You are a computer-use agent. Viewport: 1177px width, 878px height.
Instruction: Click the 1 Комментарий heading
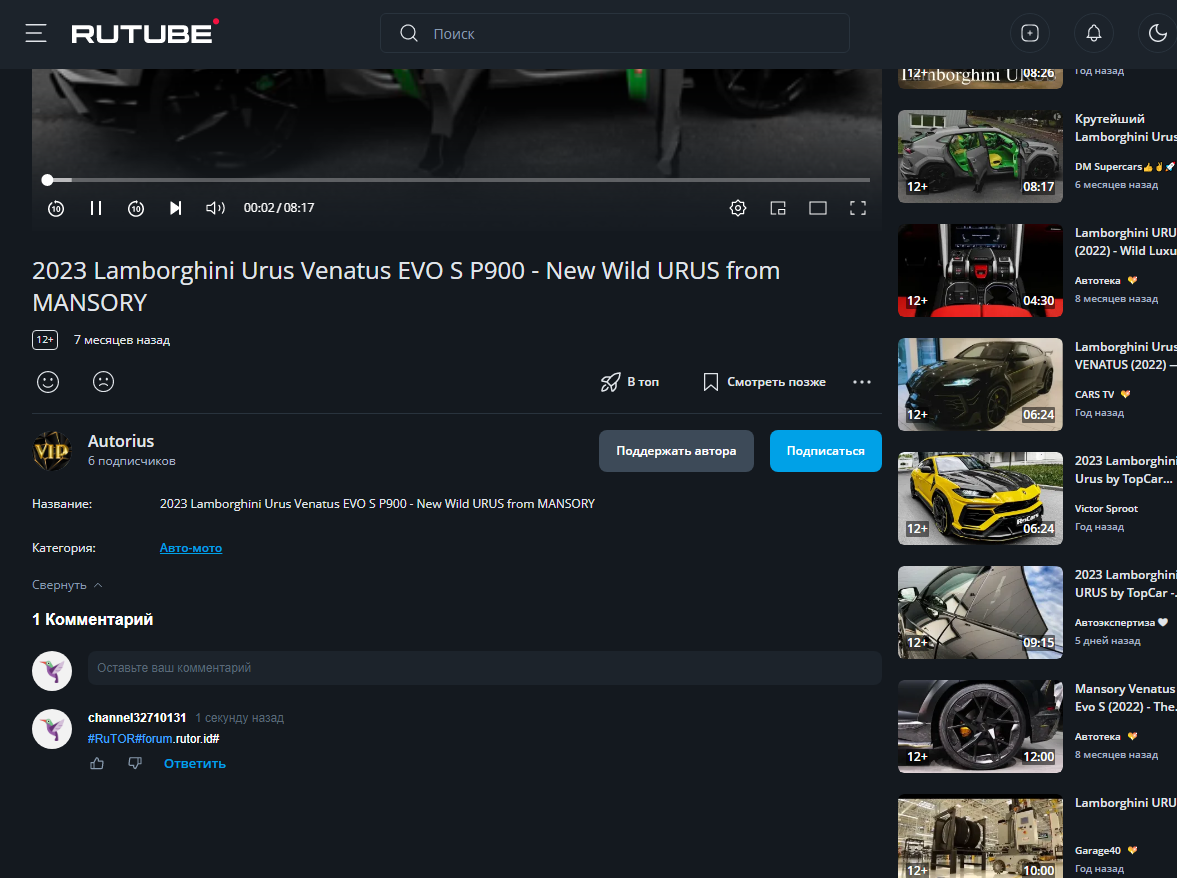coord(92,620)
